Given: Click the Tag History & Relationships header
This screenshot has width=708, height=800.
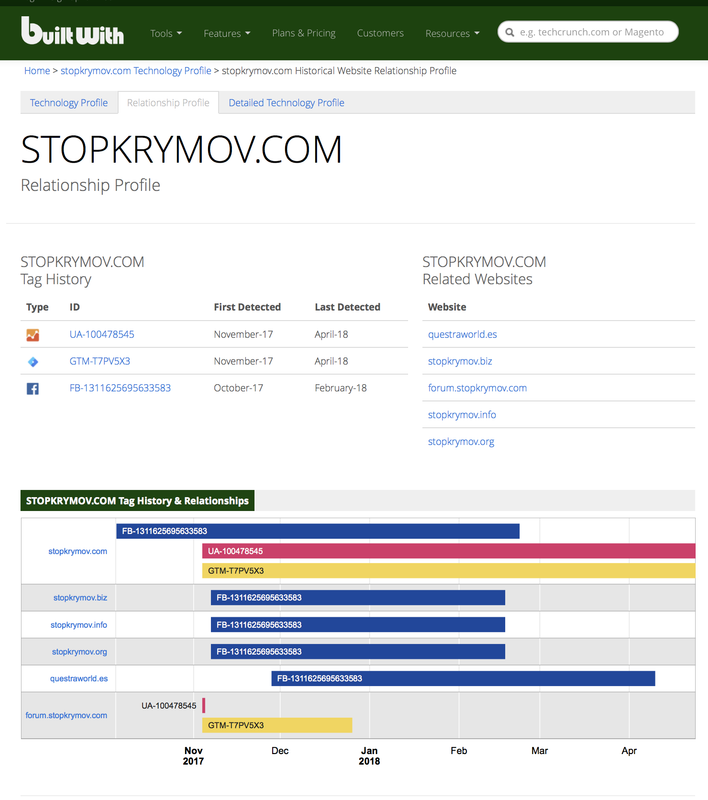Looking at the screenshot, I should 137,501.
